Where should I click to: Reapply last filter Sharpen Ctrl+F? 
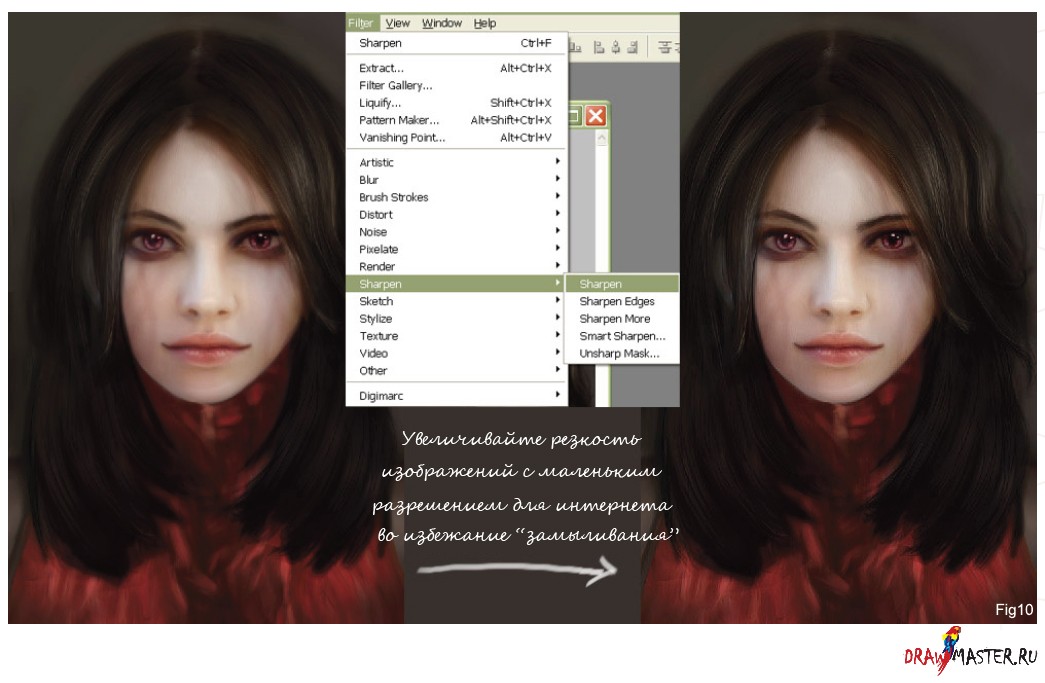click(457, 43)
